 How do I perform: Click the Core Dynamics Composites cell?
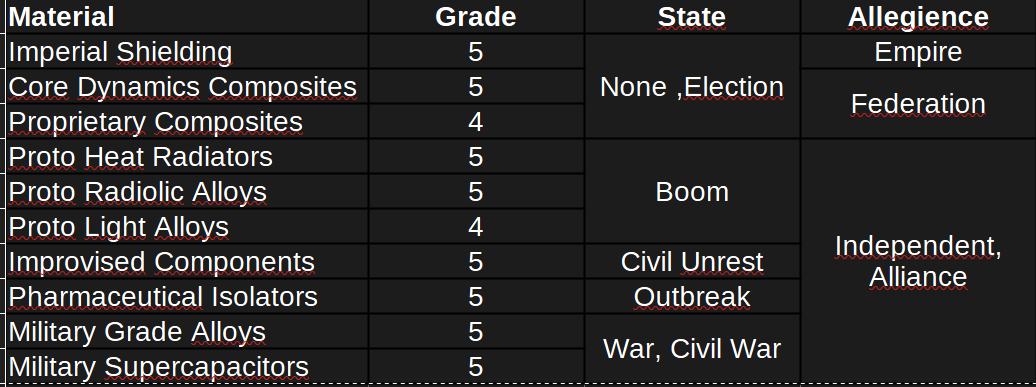pyautogui.click(x=187, y=87)
